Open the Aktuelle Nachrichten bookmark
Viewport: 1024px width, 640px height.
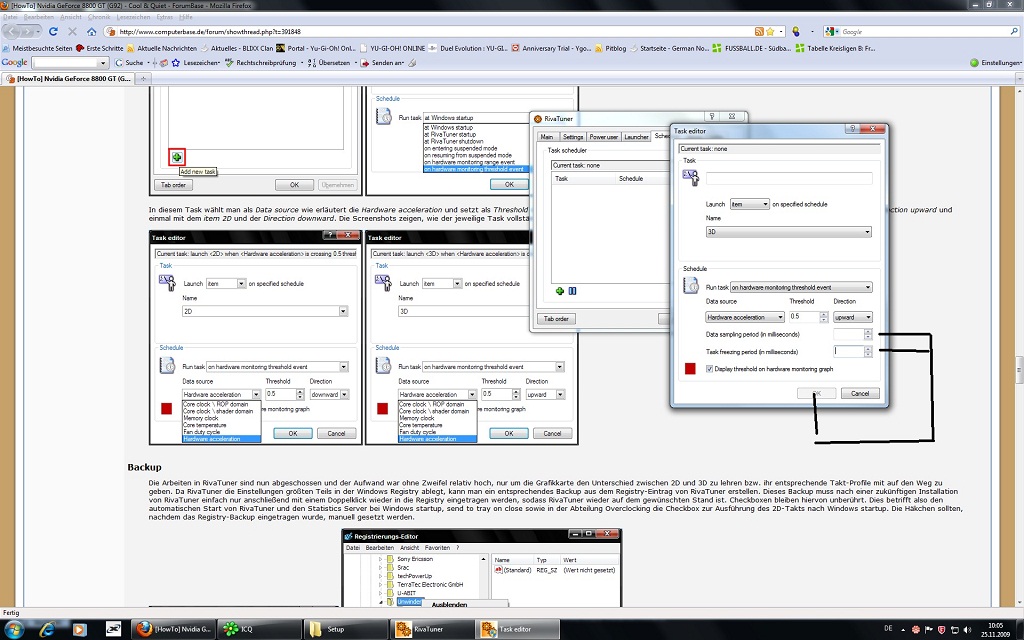pos(162,48)
